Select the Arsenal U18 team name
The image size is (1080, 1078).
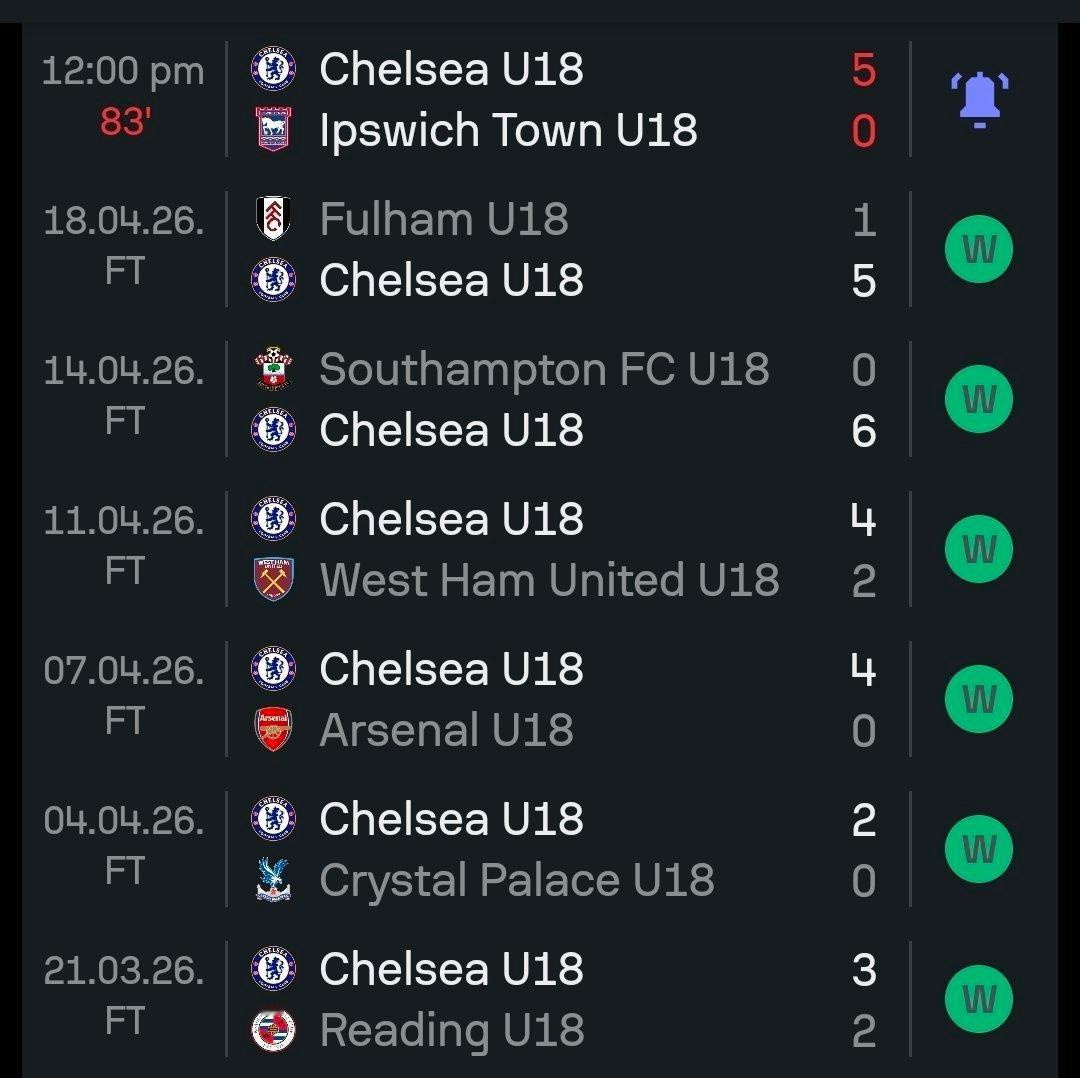446,730
